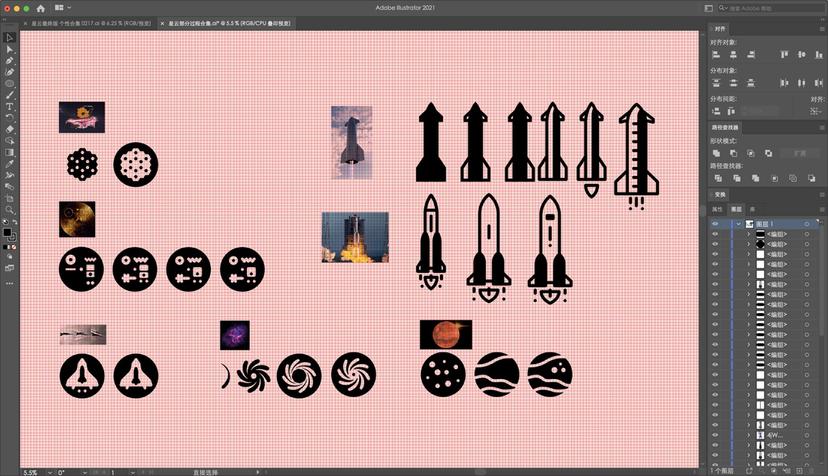Toggle visibility of second <编组> sublayer

click(715, 244)
